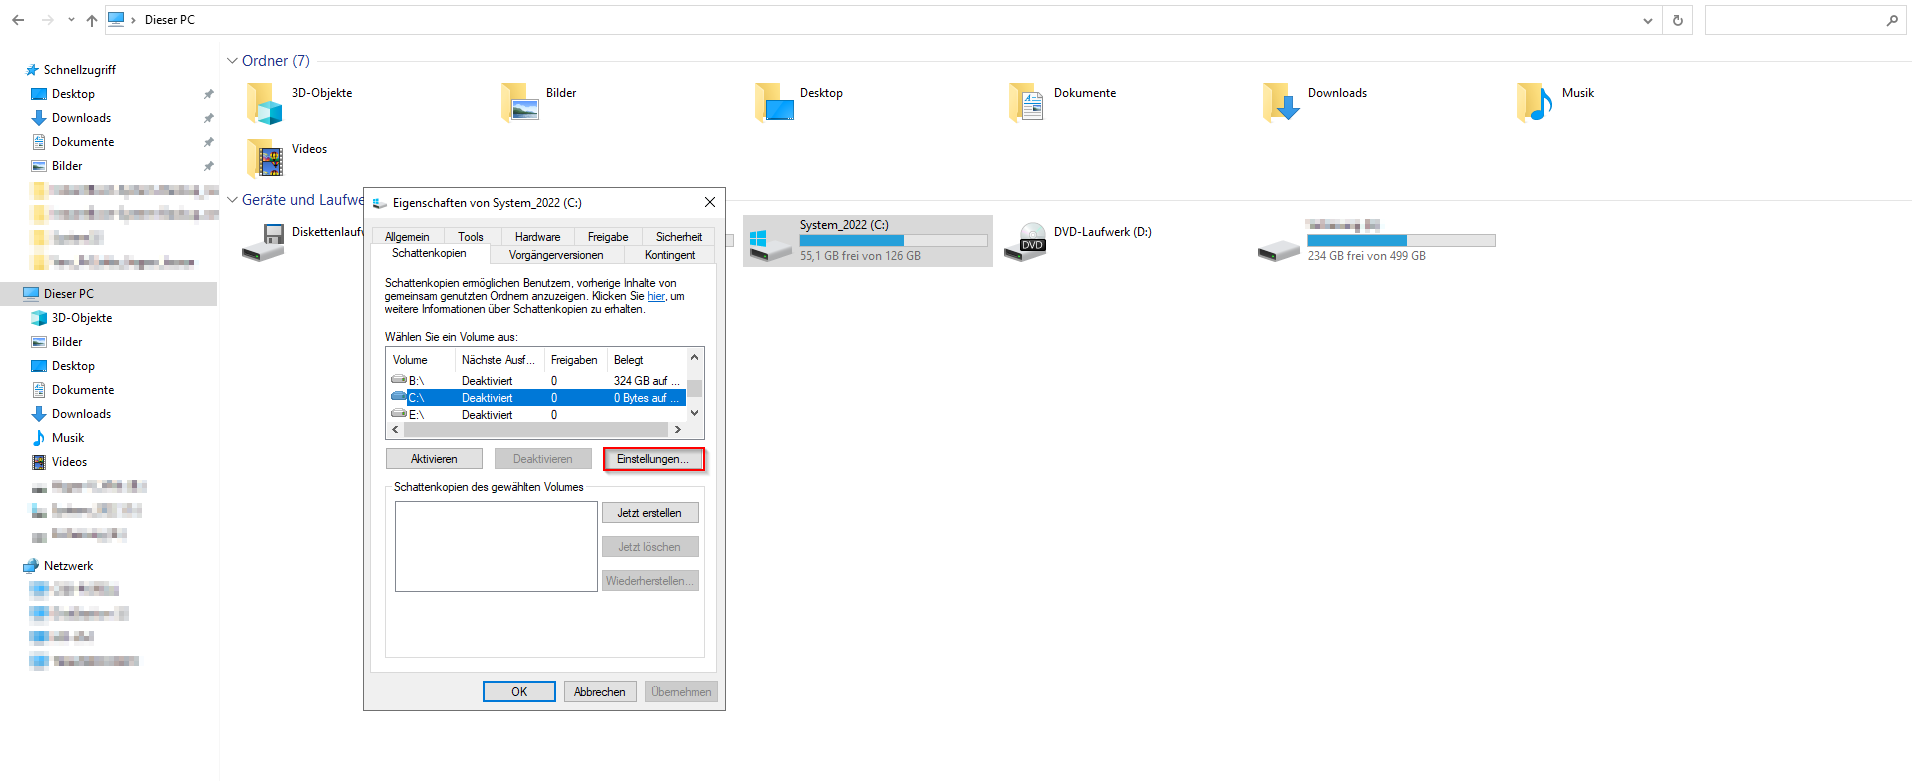
Task: Switch to the Vorgängerversionen tab
Action: click(x=556, y=255)
